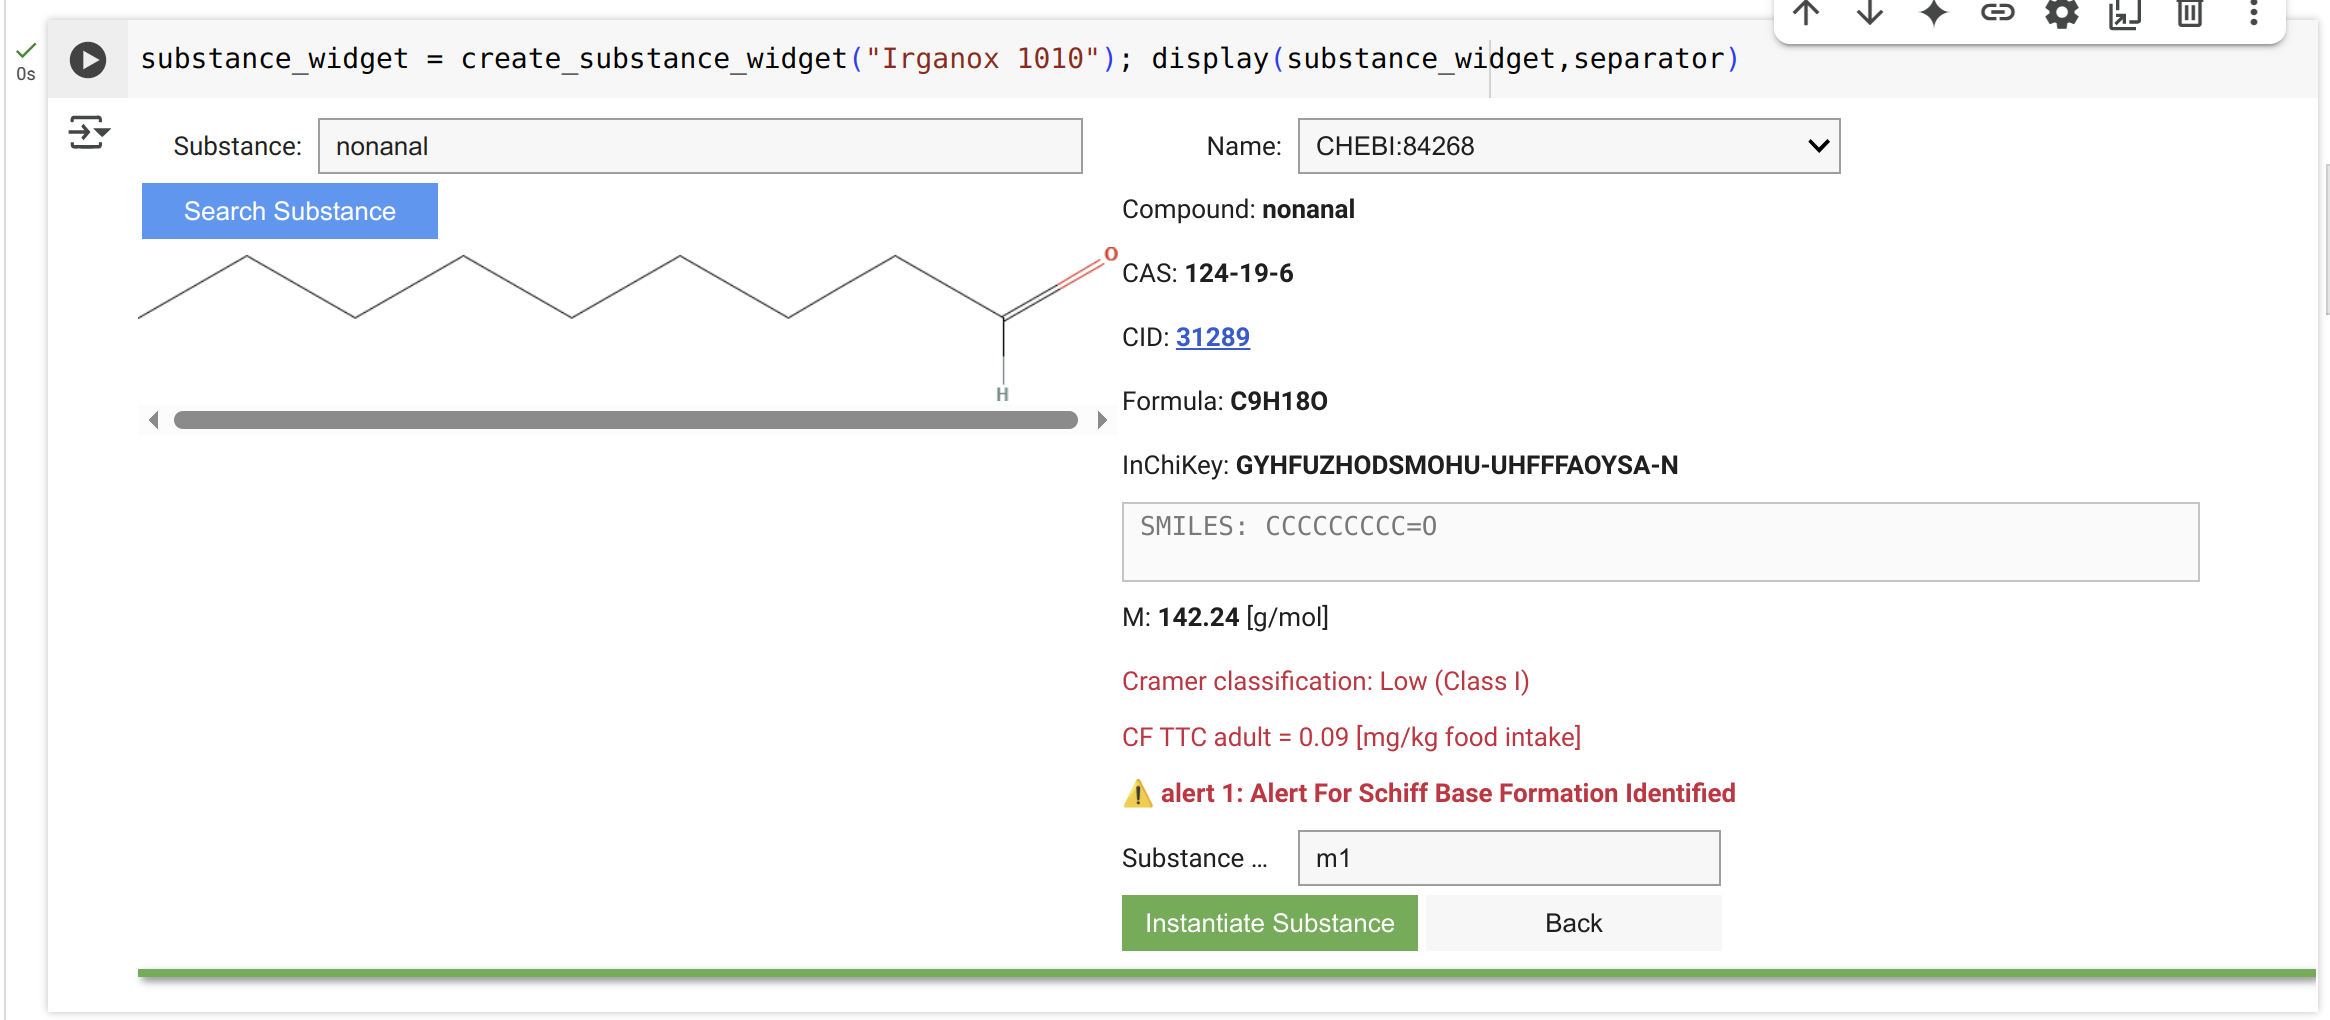Focus the substance name field containing m1
This screenshot has width=2330, height=1020.
click(x=1509, y=858)
